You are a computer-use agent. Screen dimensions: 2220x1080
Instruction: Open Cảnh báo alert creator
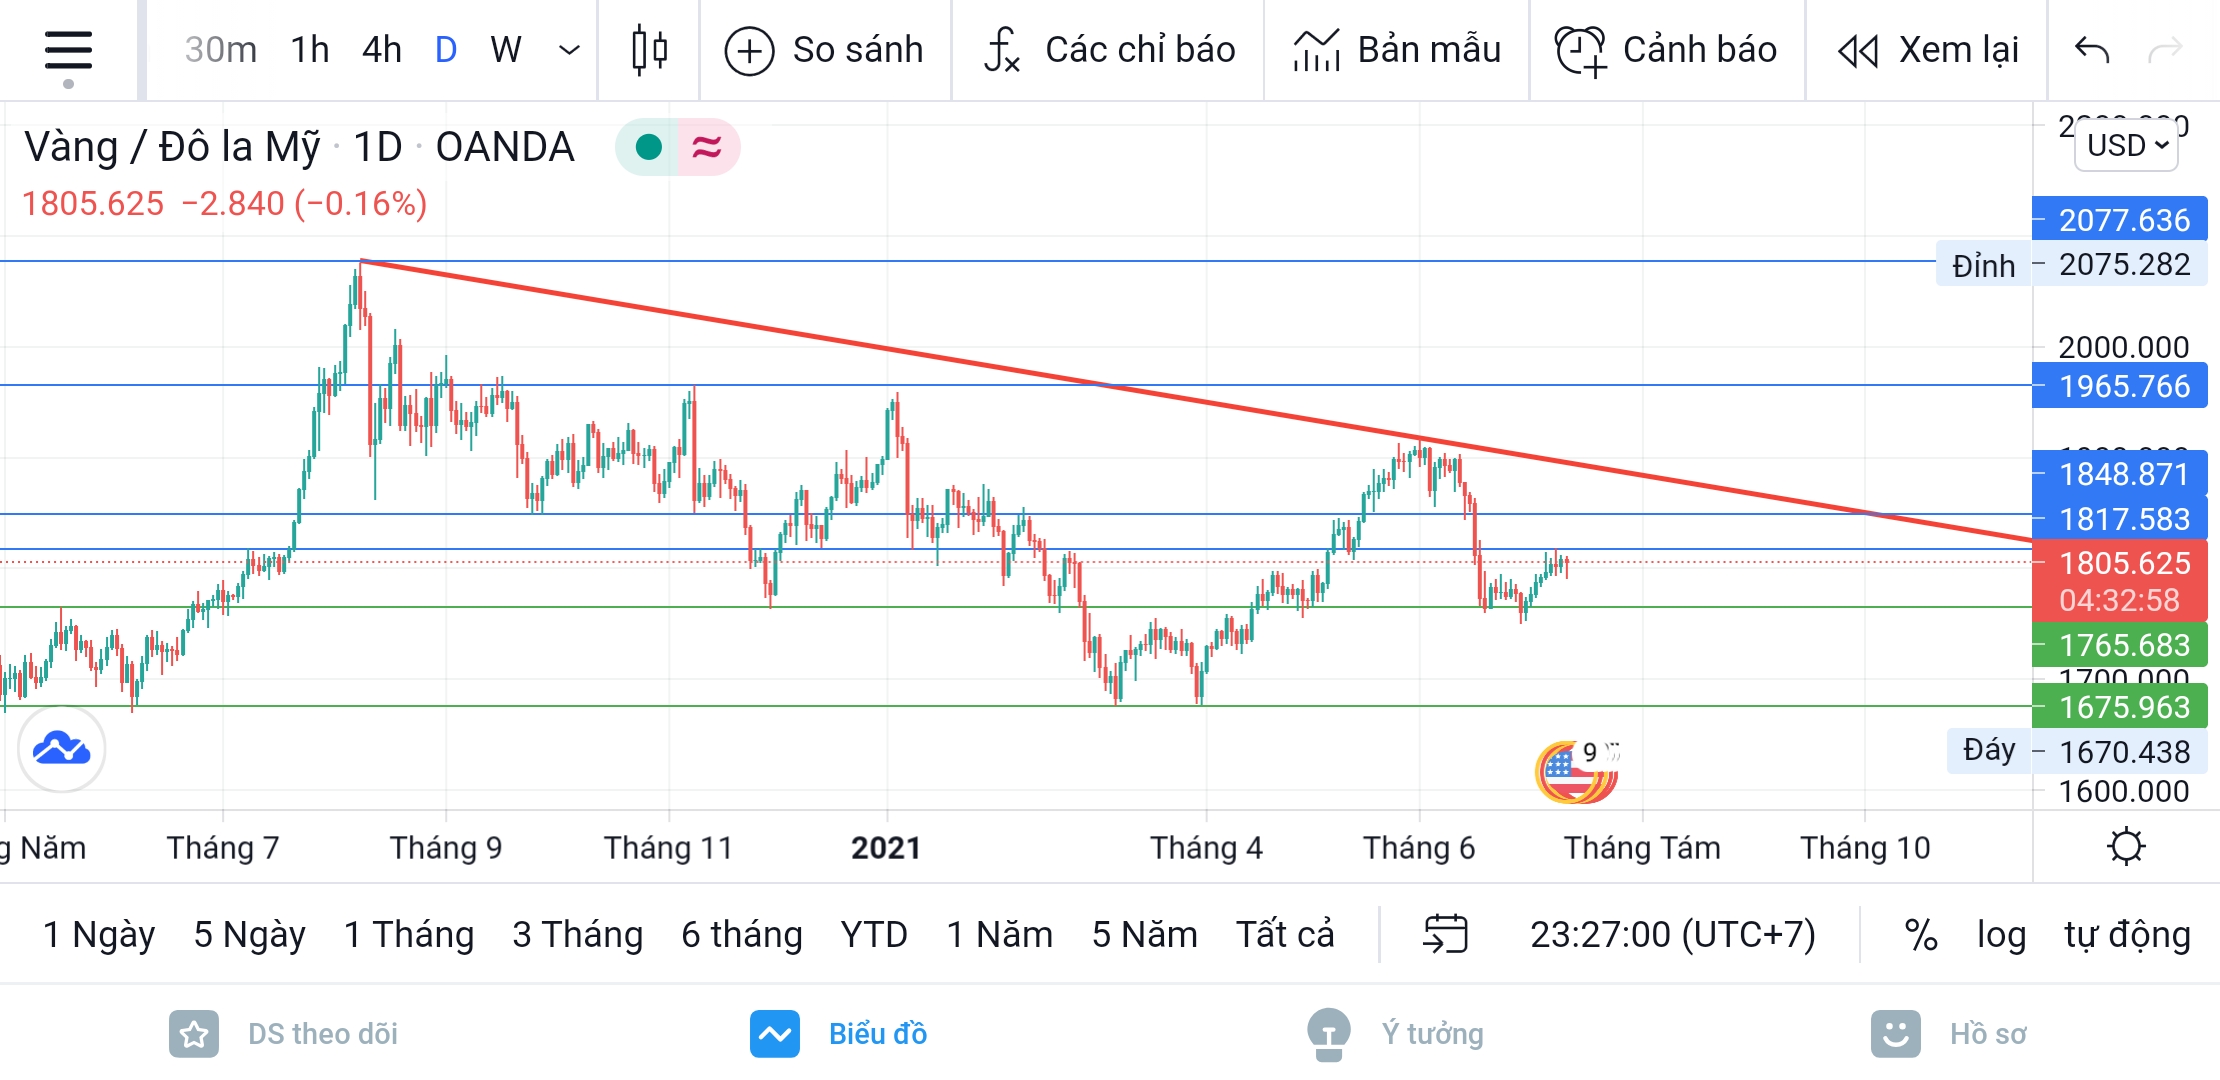point(1666,50)
